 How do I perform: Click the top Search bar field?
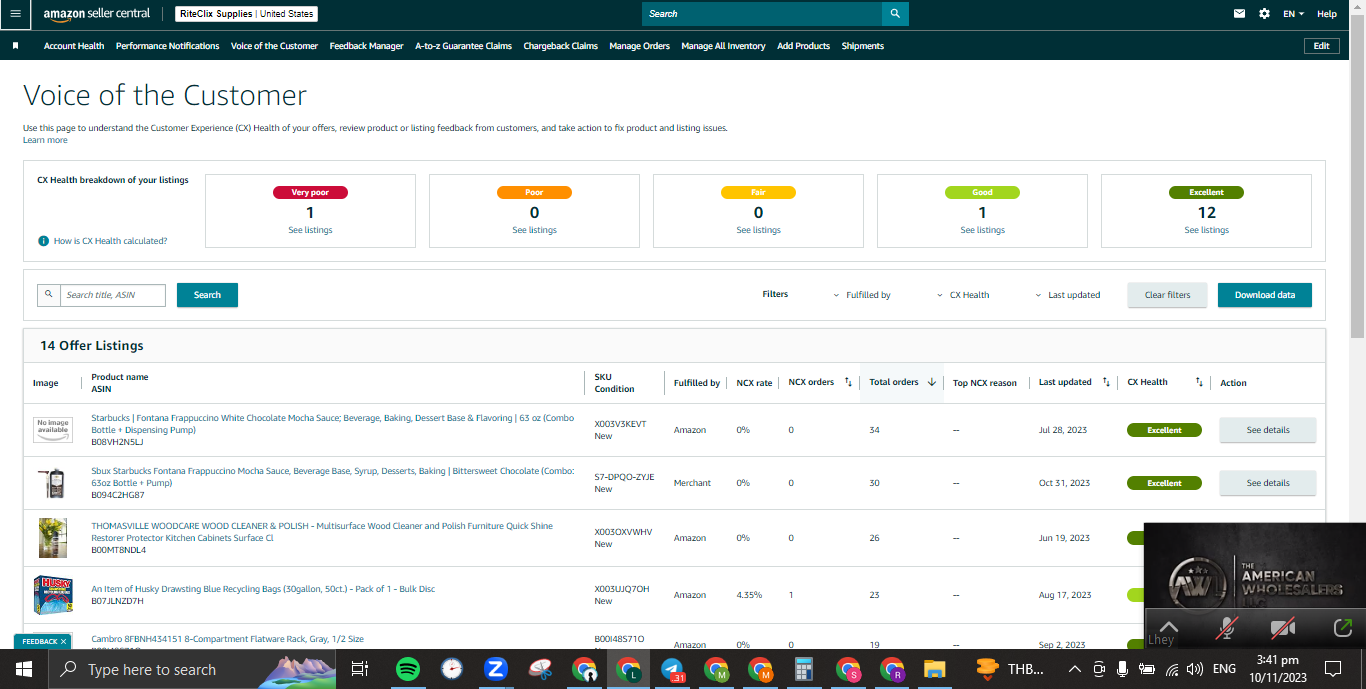coord(762,14)
